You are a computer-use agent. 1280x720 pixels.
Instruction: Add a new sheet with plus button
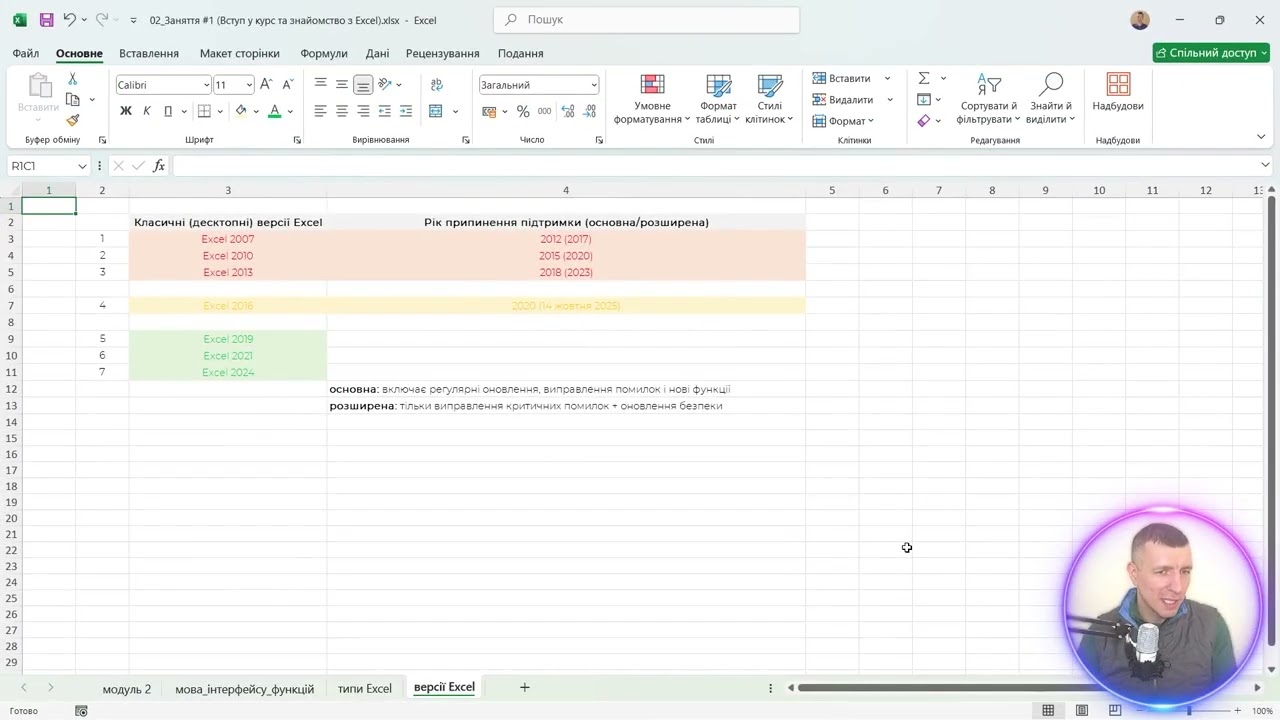524,687
